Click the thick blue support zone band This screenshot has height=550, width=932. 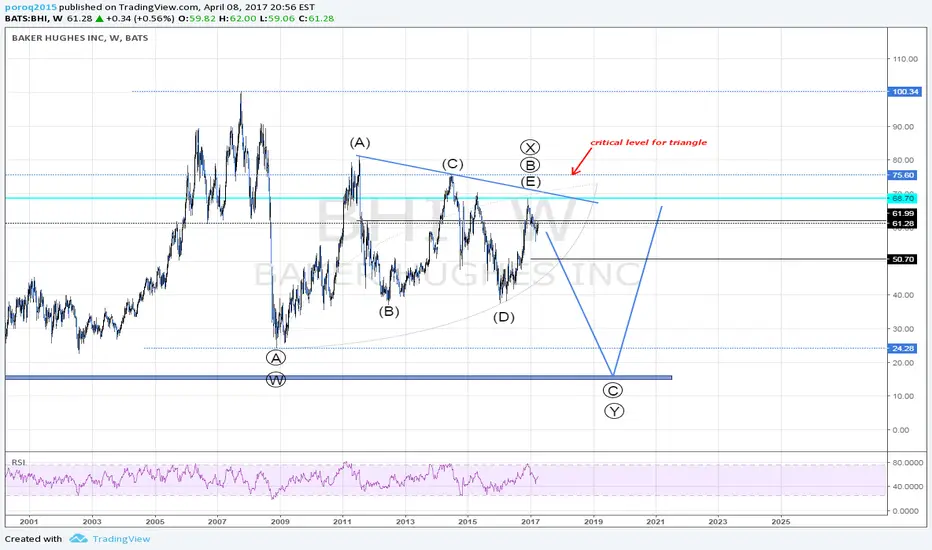point(338,377)
